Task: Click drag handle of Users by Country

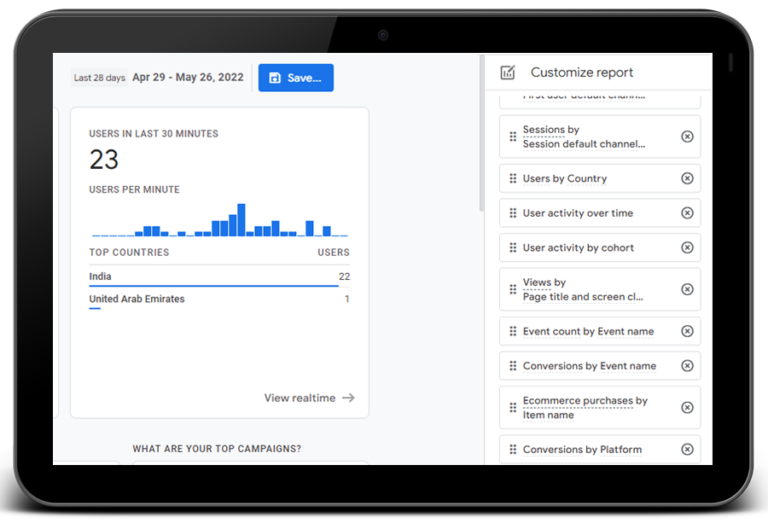Action: [513, 178]
